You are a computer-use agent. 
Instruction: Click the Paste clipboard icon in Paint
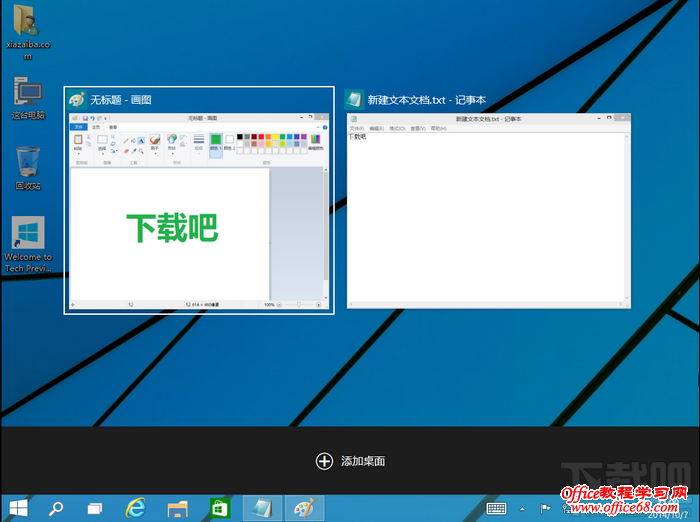point(78,139)
